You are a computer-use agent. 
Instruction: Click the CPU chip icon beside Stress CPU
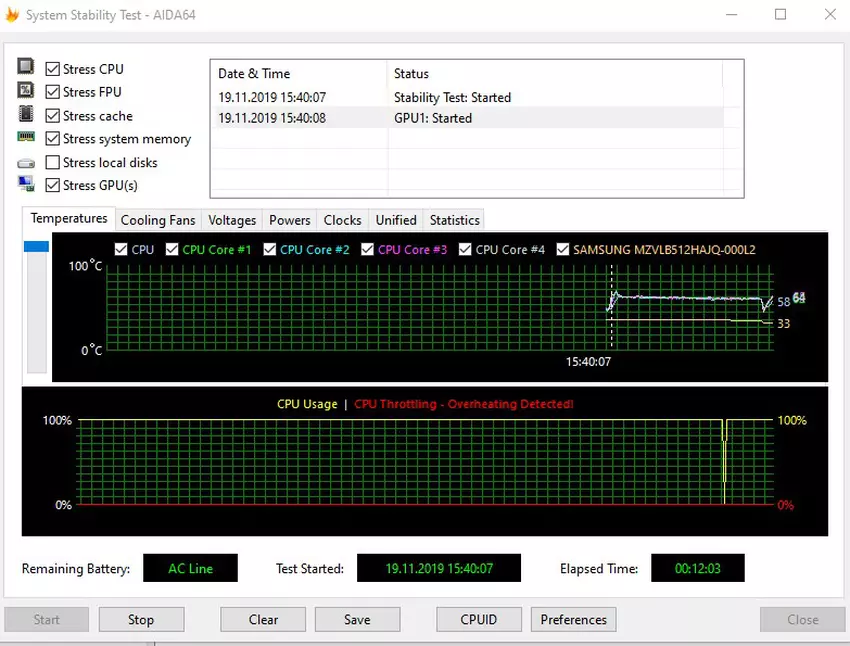26,68
